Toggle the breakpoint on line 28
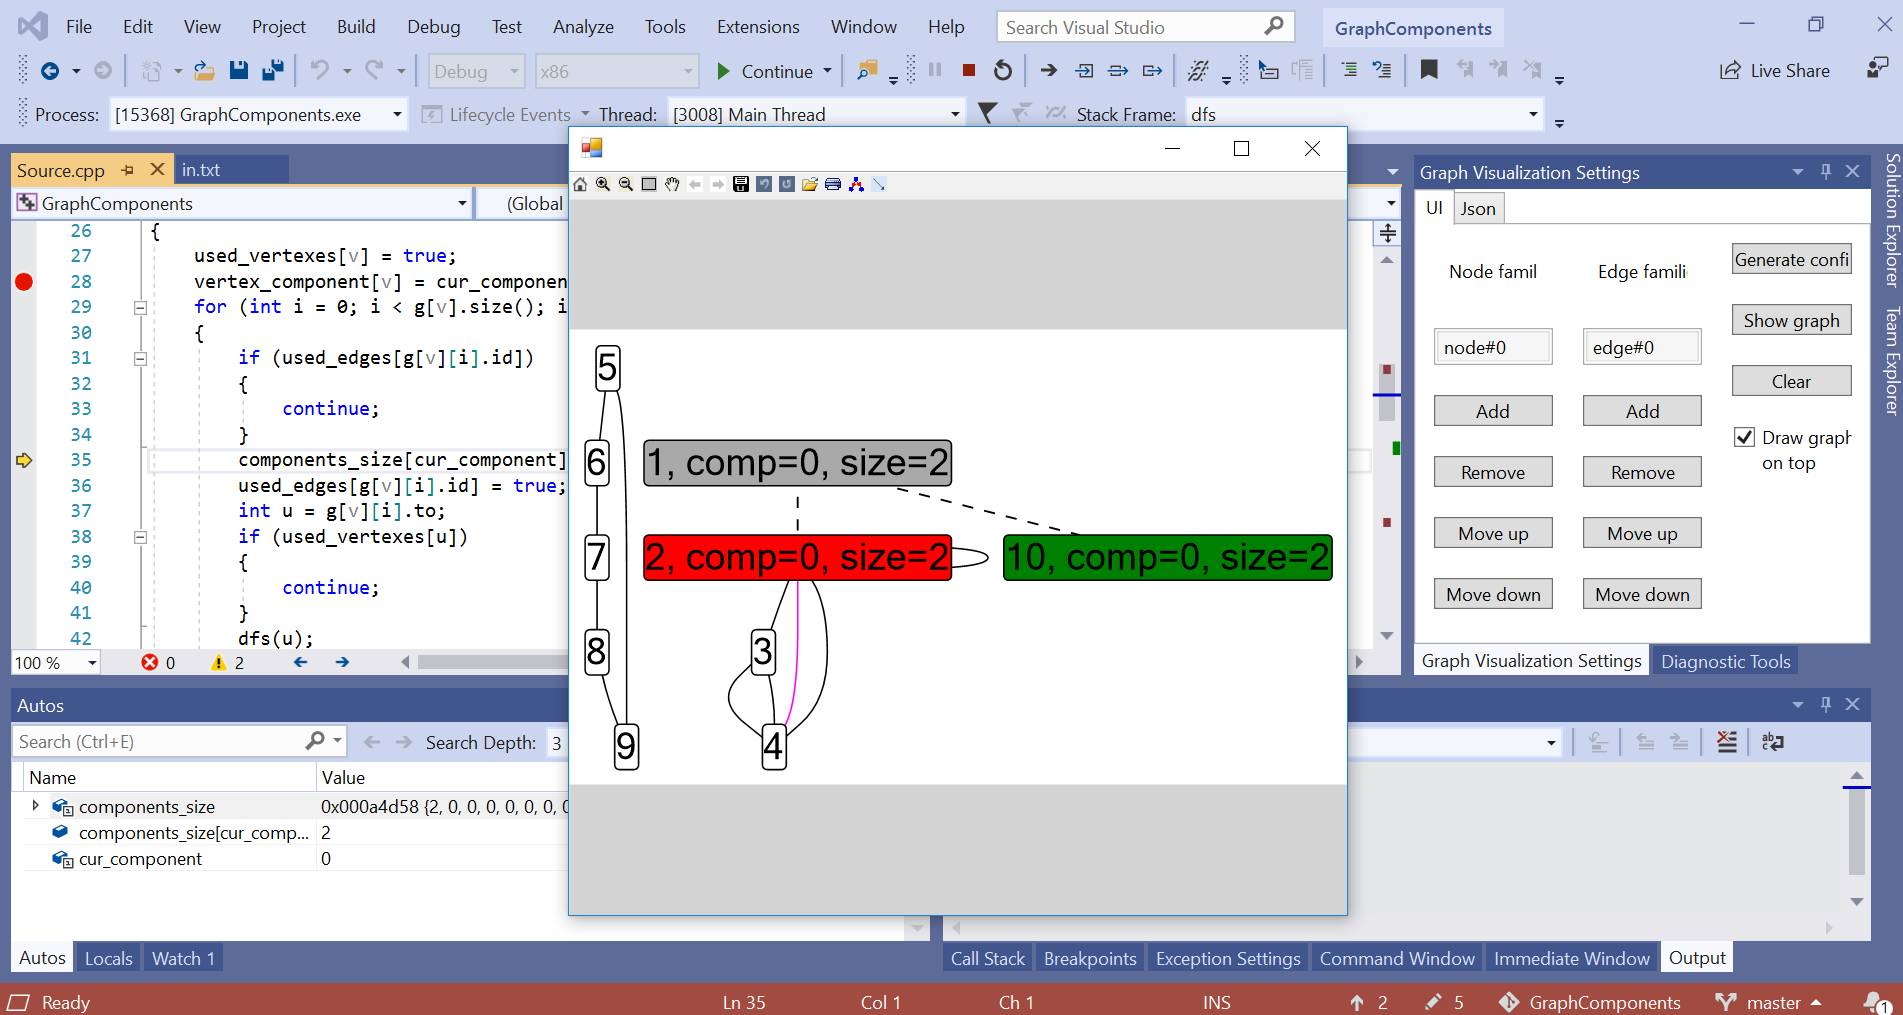Screen dimensions: 1903x1015 pos(24,282)
